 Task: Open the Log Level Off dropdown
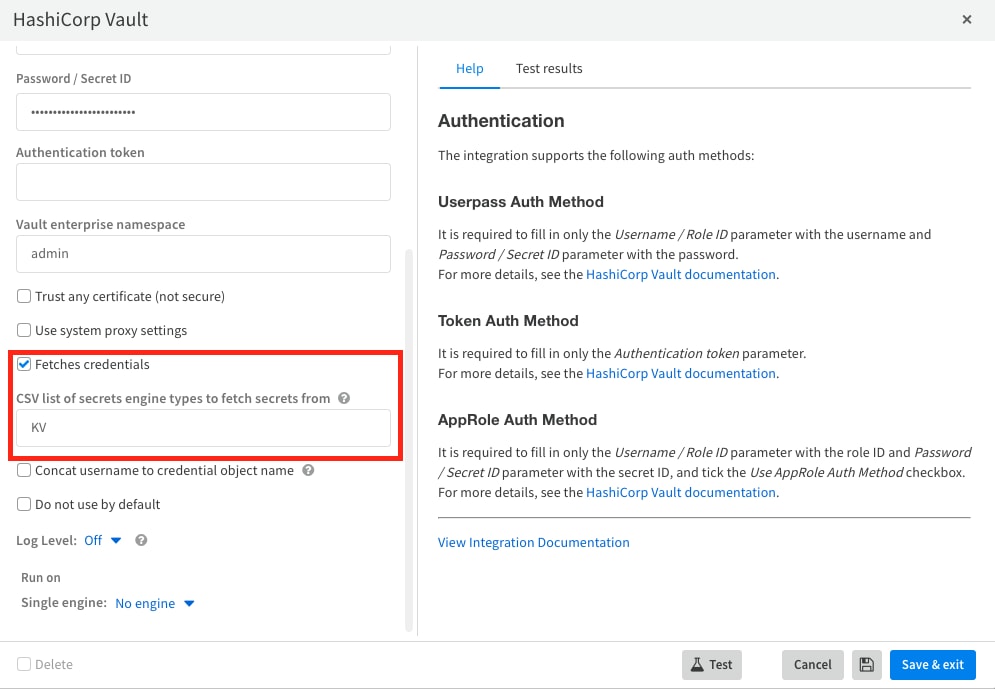pyautogui.click(x=102, y=540)
